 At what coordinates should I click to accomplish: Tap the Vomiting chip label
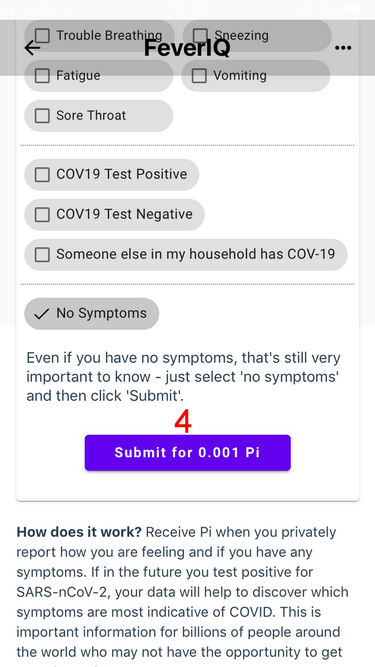[x=240, y=75]
